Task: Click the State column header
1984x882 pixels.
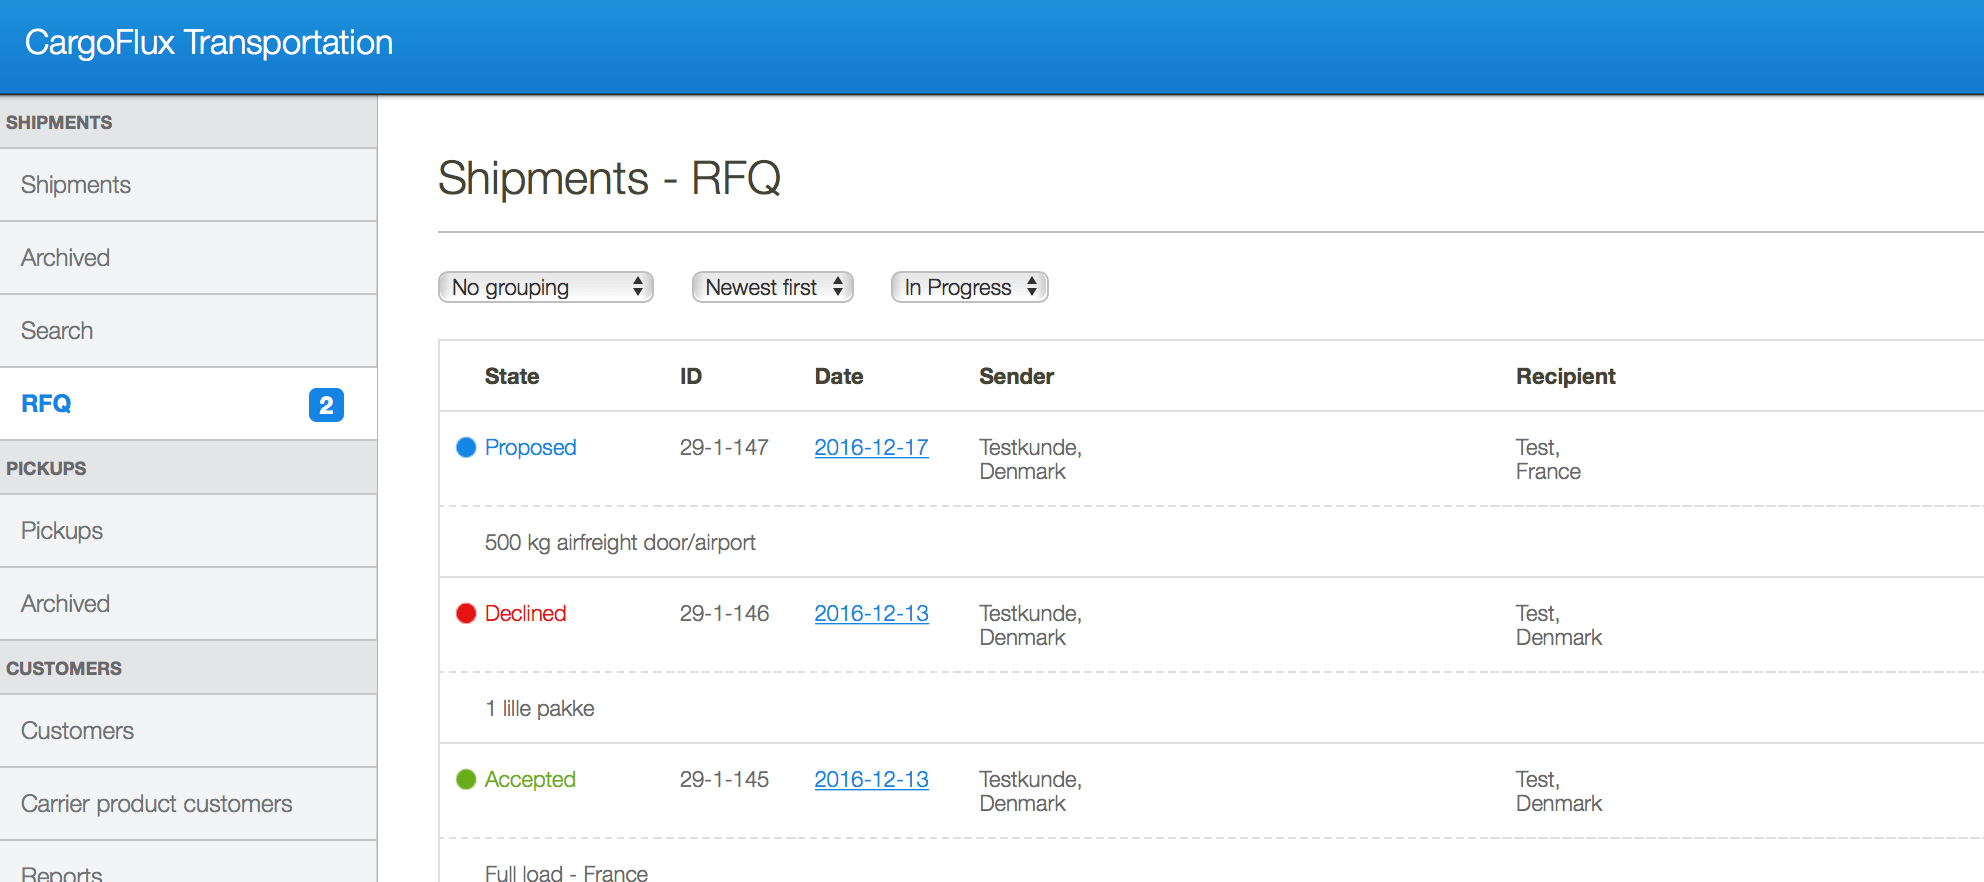Action: coord(512,376)
